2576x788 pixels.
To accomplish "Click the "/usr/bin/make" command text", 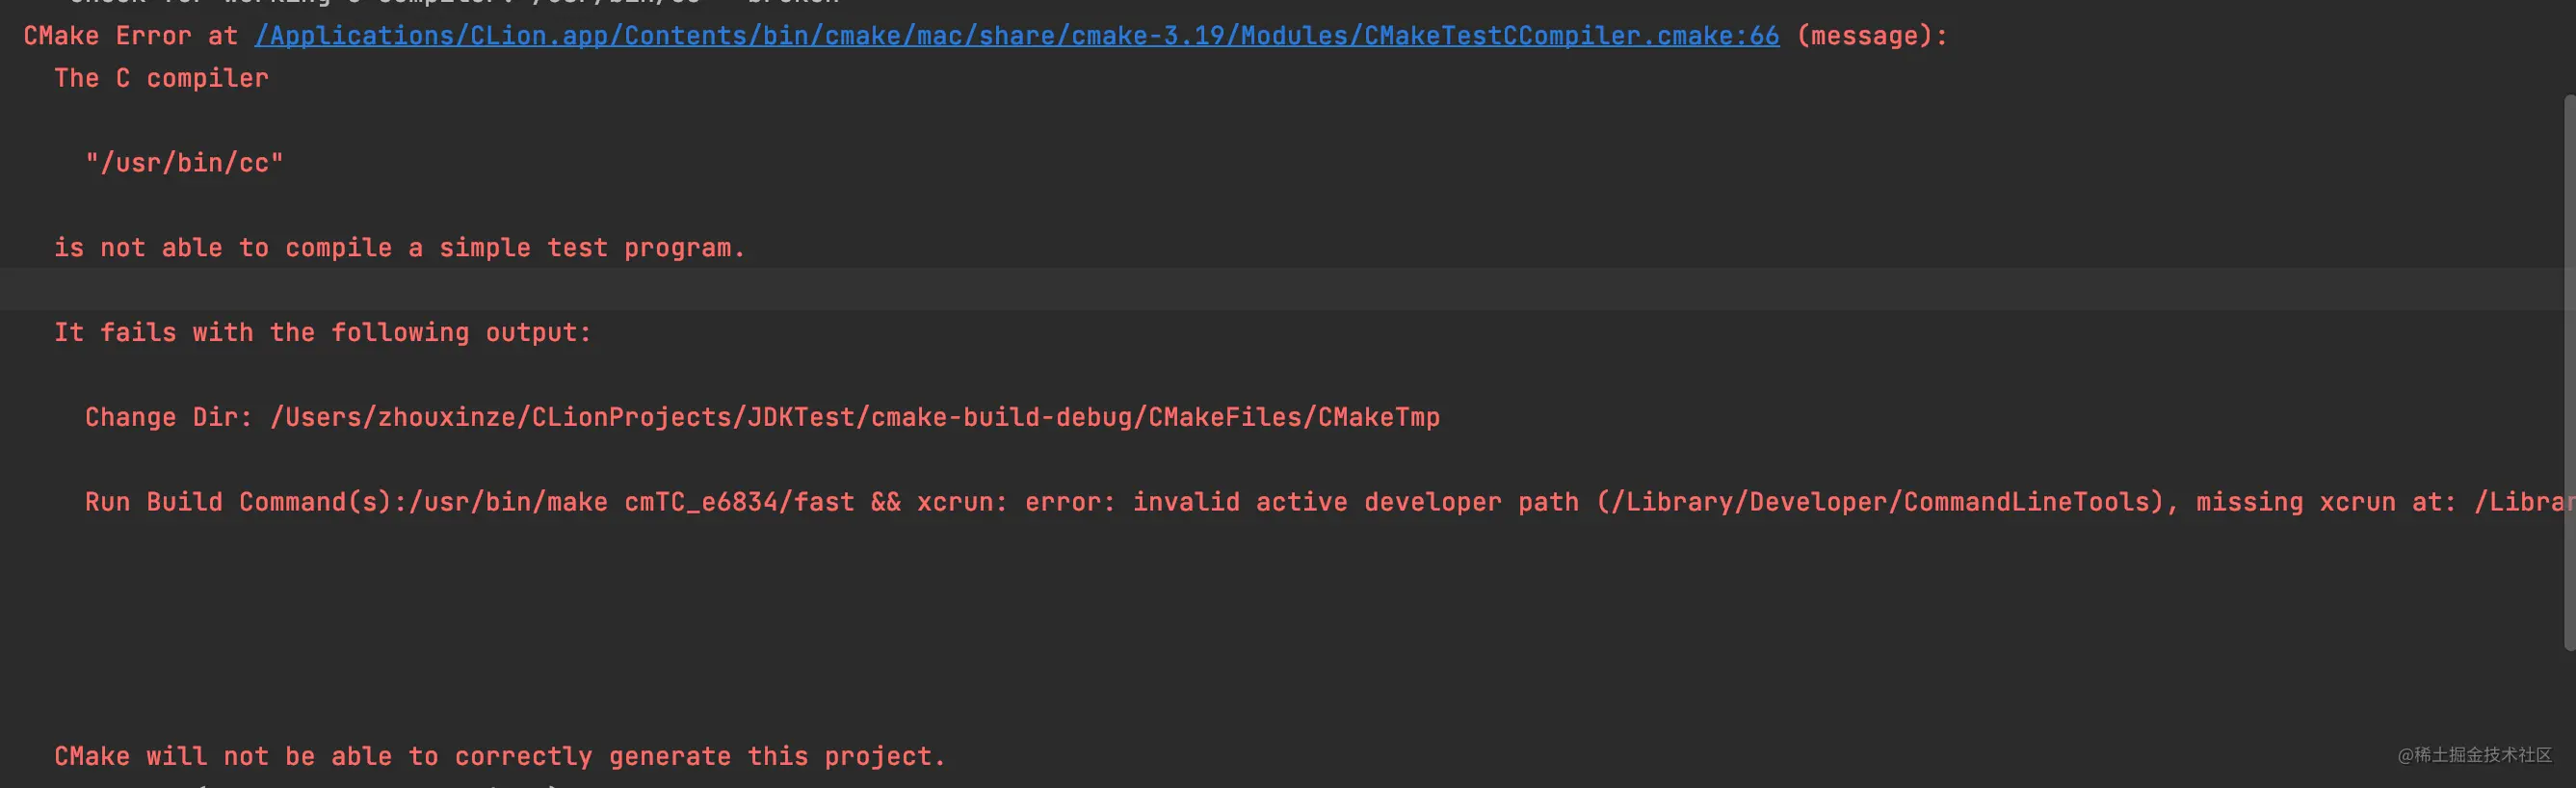I will point(508,502).
